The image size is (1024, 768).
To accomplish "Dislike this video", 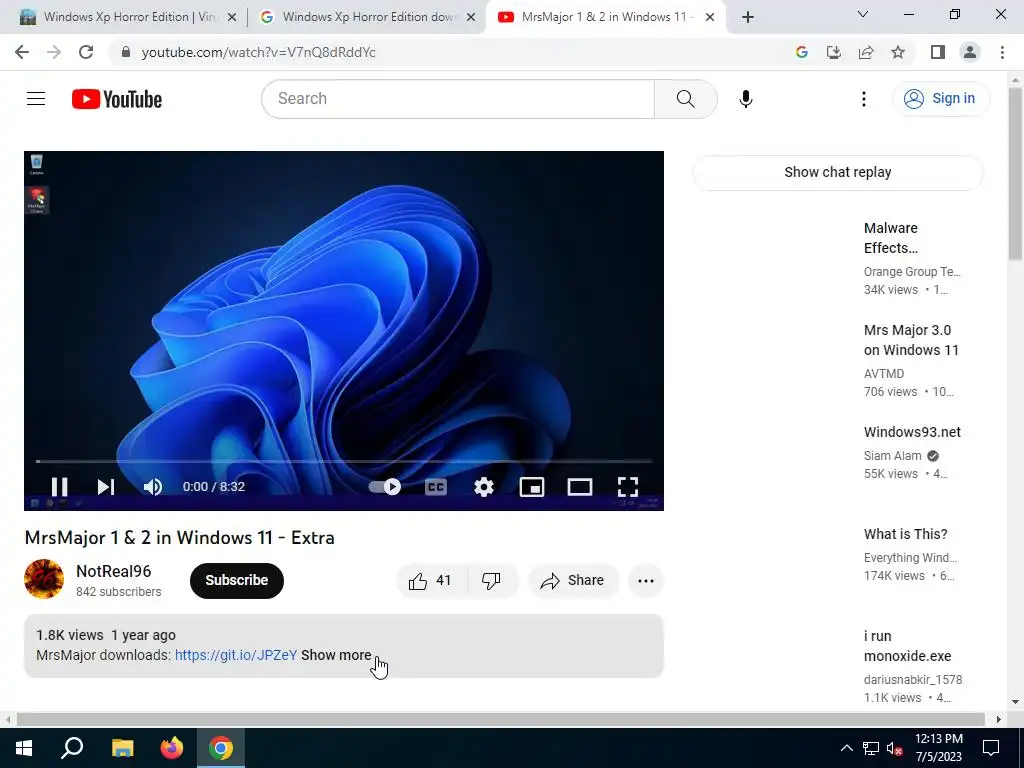I will pyautogui.click(x=491, y=580).
